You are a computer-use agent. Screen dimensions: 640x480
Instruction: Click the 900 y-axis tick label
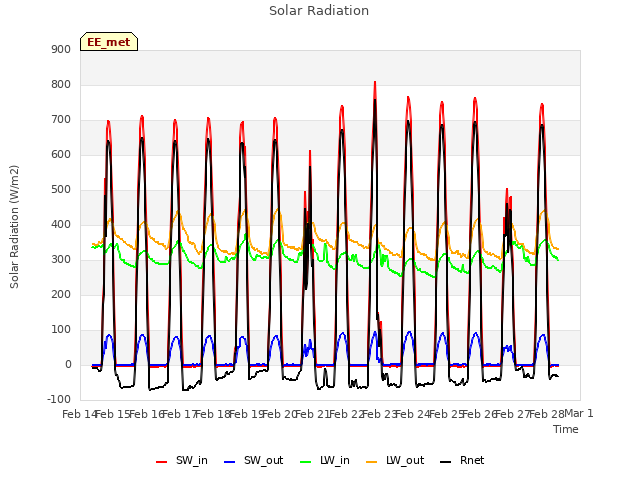[x=61, y=49]
